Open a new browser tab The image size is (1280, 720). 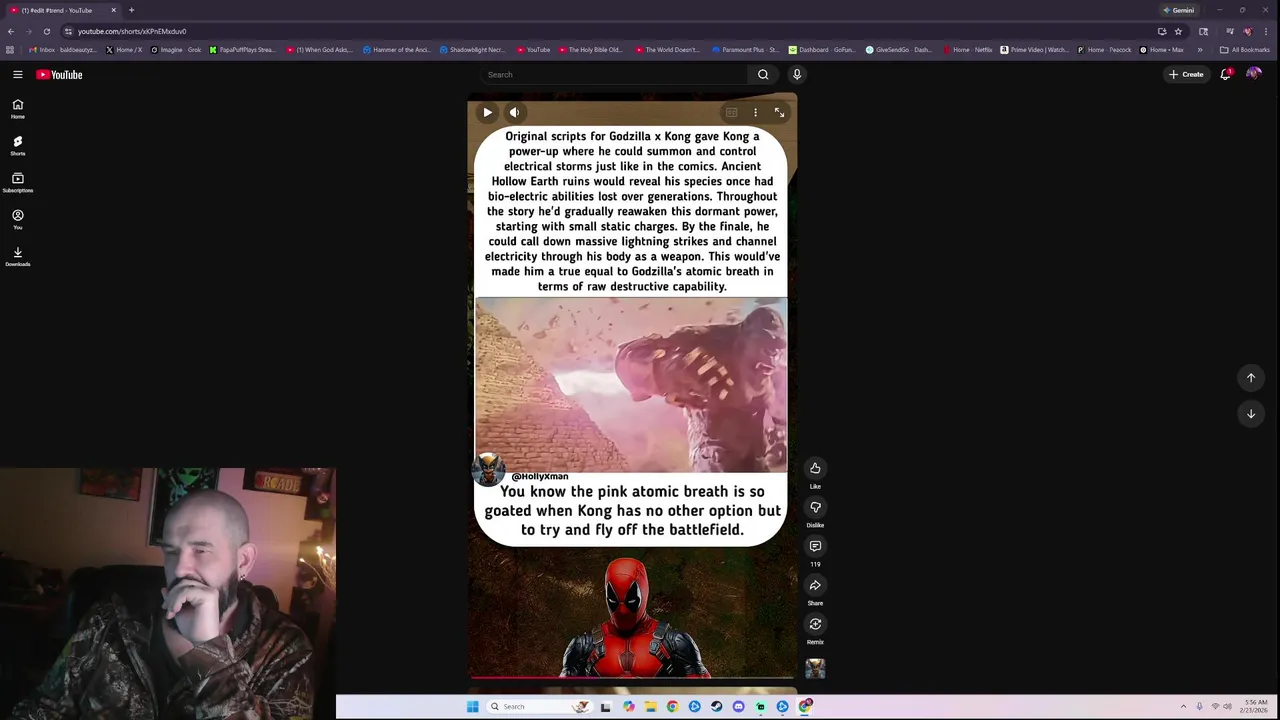[131, 10]
